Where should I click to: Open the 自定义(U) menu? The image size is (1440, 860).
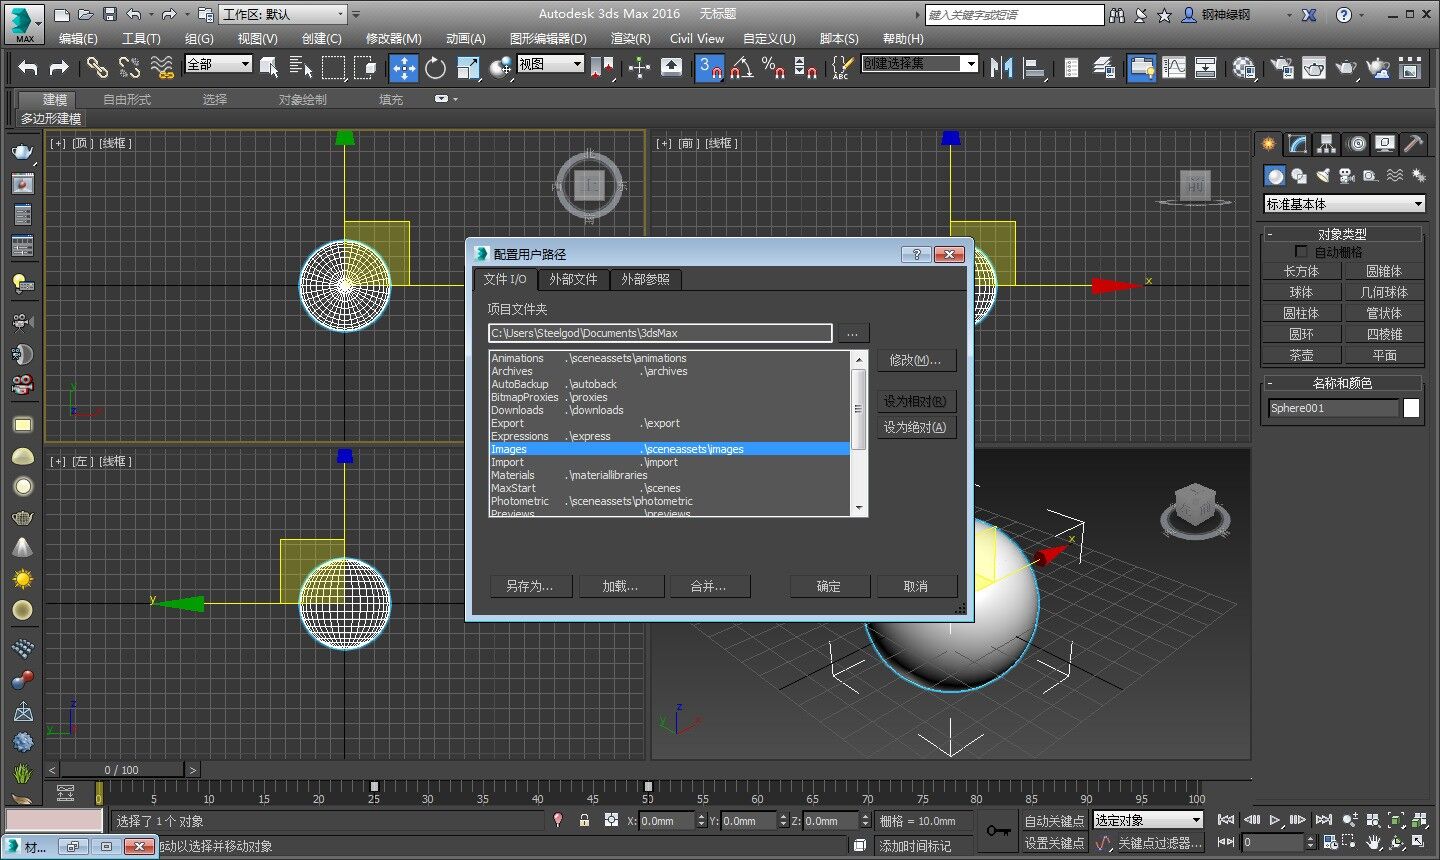pos(768,38)
